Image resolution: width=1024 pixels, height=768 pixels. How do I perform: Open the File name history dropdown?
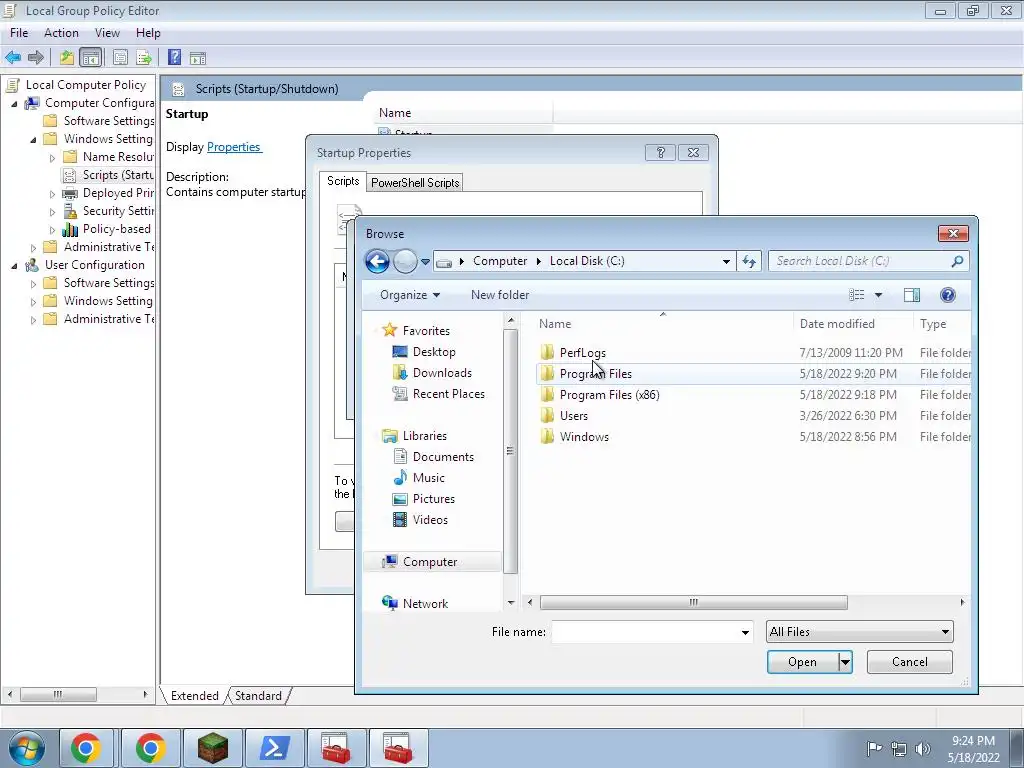(745, 632)
